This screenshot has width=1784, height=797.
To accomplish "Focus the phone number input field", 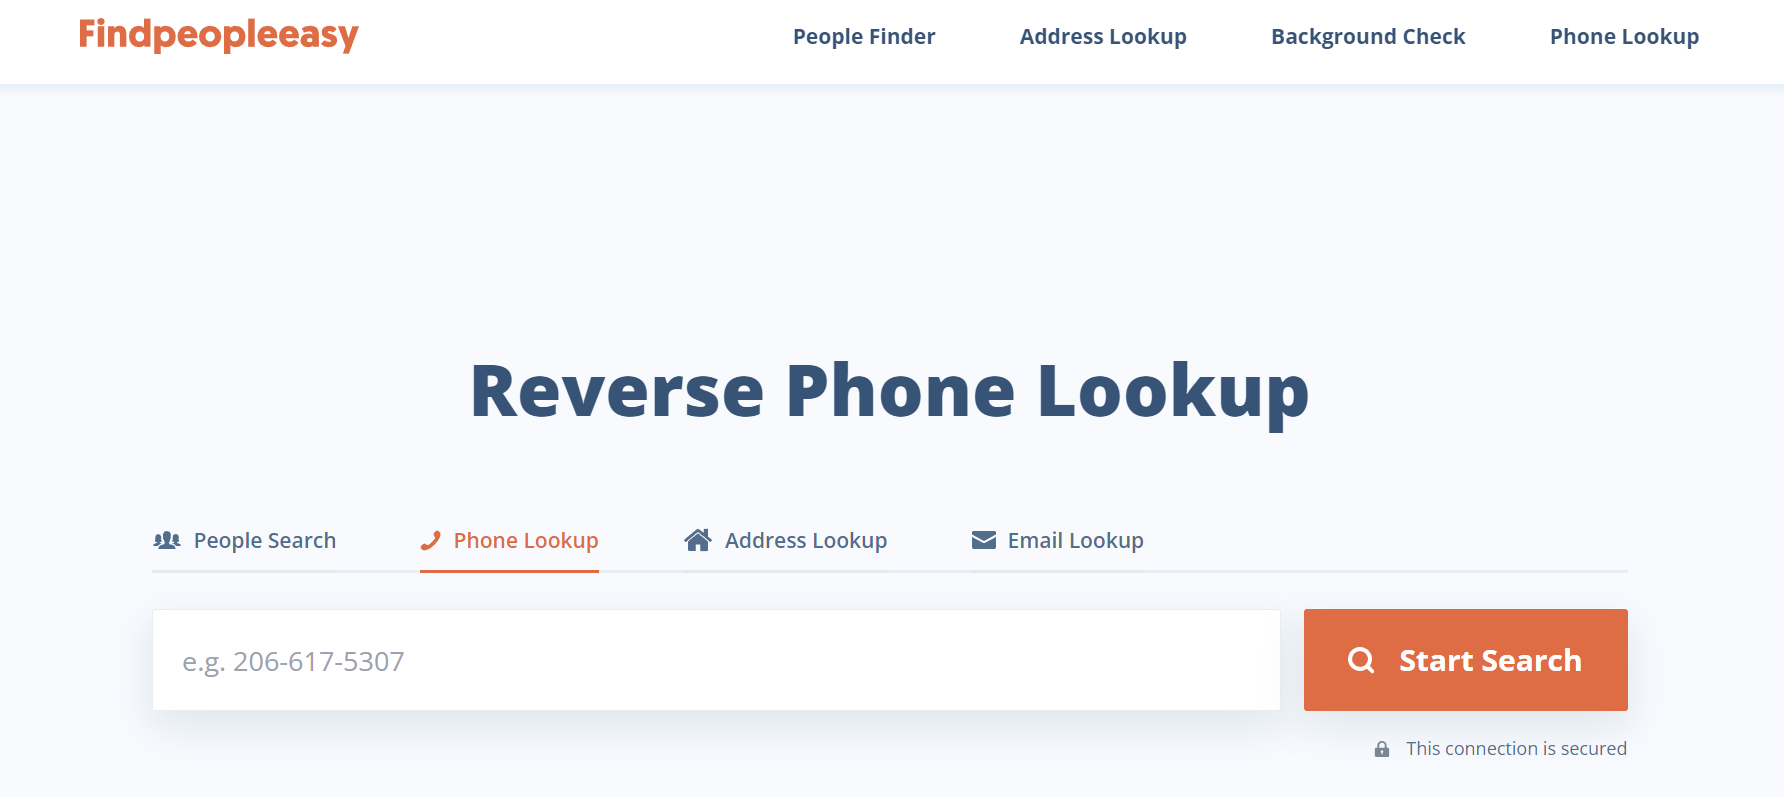I will (x=716, y=660).
